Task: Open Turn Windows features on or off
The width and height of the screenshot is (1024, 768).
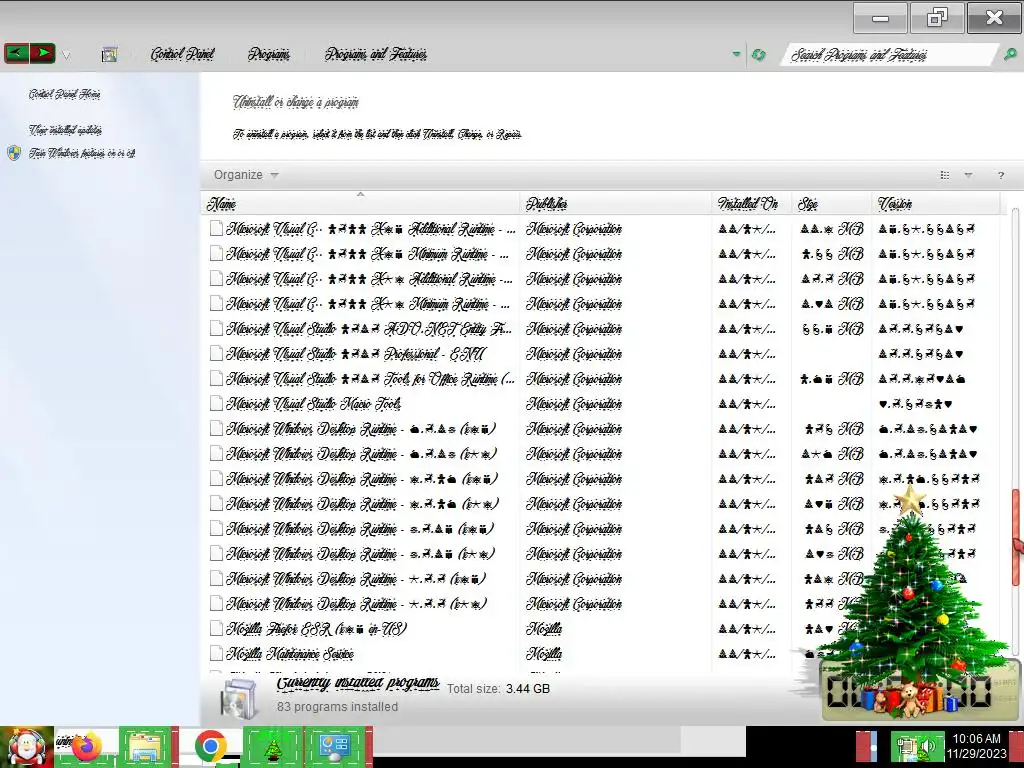Action: (x=82, y=153)
